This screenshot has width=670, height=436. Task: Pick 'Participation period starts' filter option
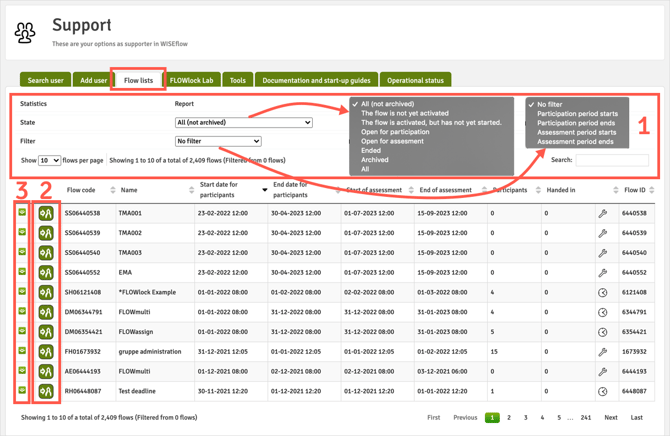pos(577,114)
